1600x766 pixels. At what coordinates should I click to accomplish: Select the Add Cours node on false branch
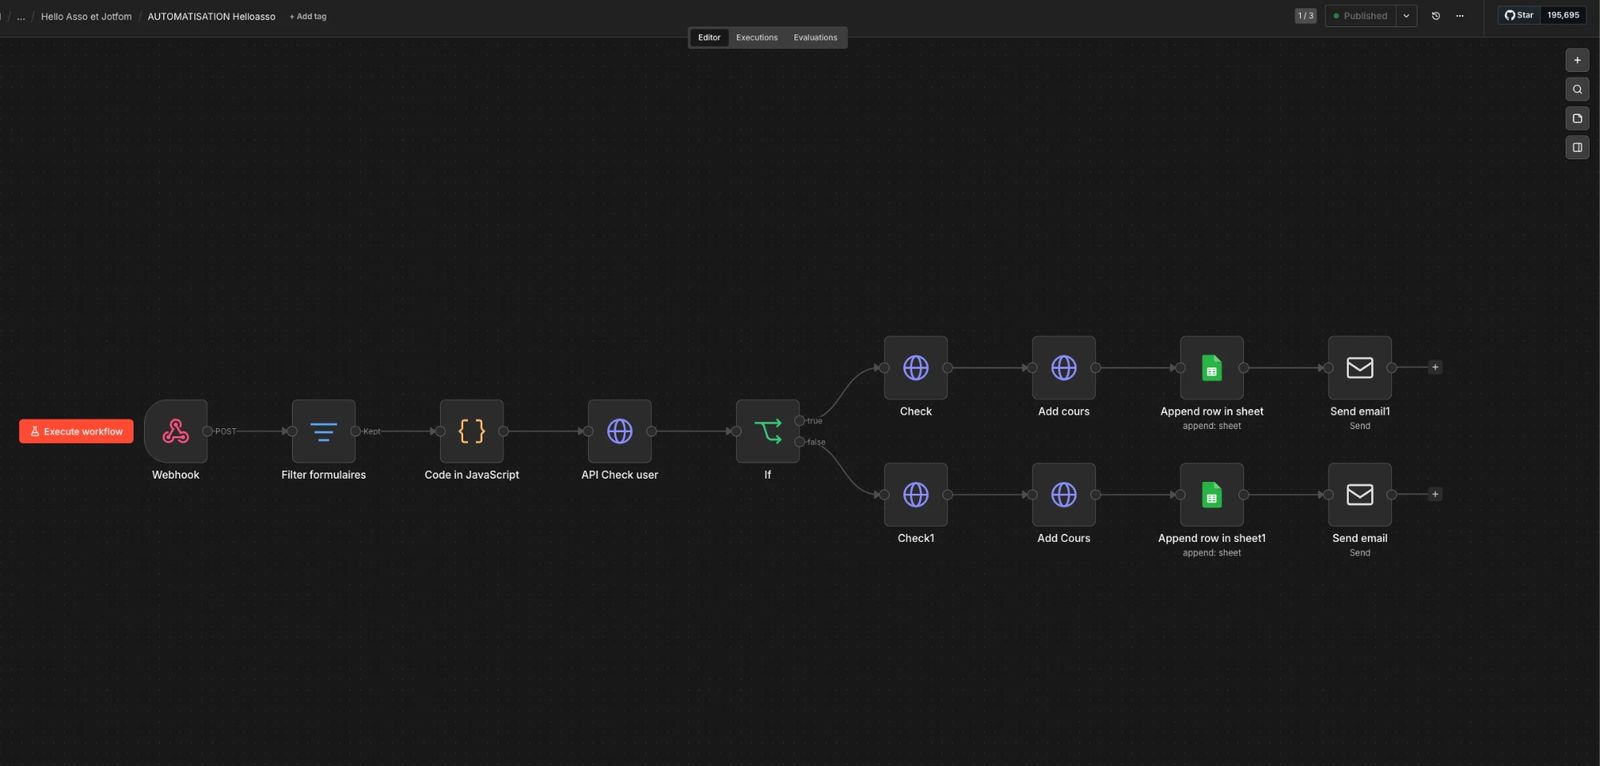point(1063,495)
